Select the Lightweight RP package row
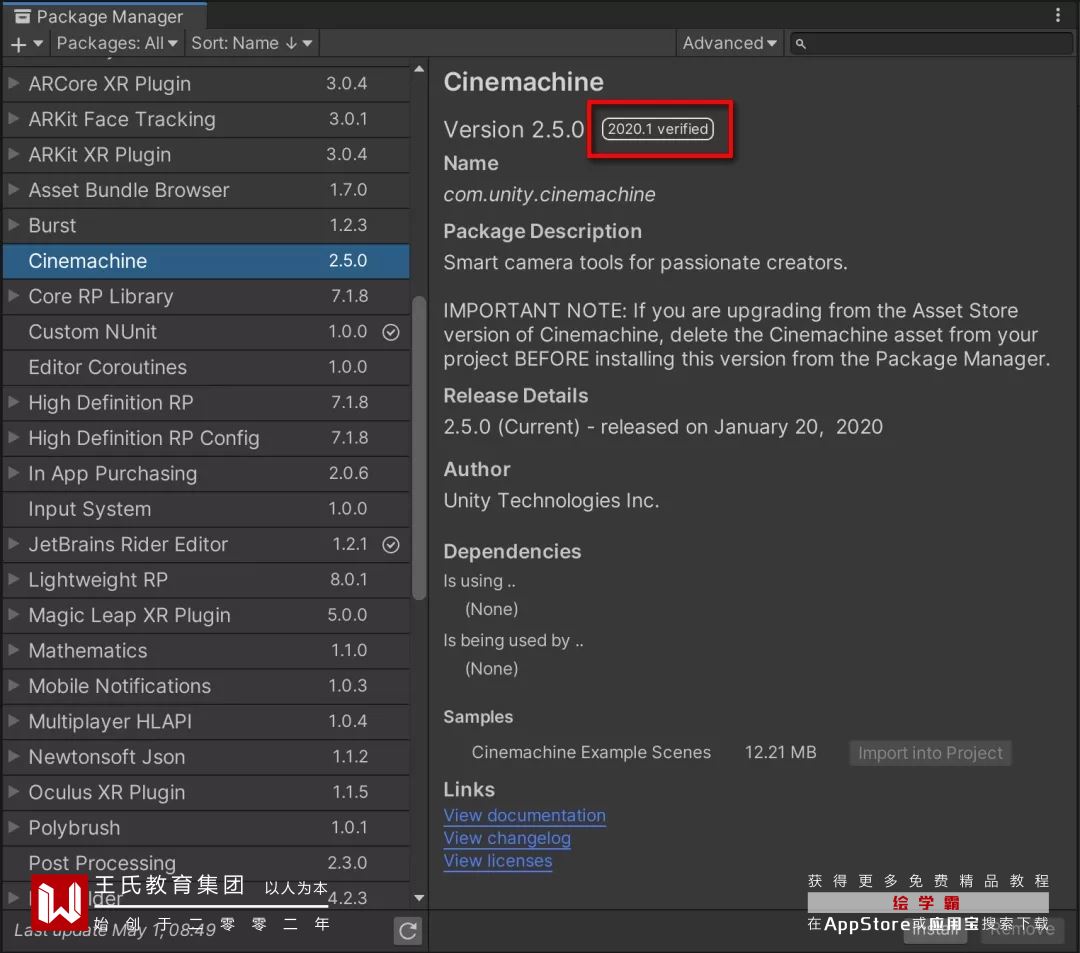Viewport: 1080px width, 953px height. click(207, 580)
